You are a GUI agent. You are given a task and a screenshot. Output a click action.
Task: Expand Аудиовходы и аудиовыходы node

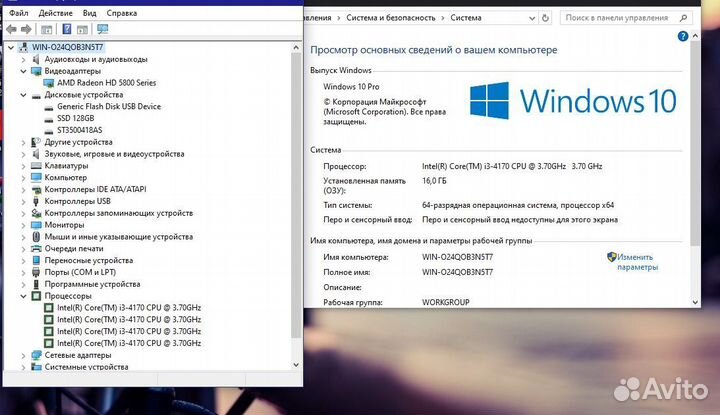[23, 59]
